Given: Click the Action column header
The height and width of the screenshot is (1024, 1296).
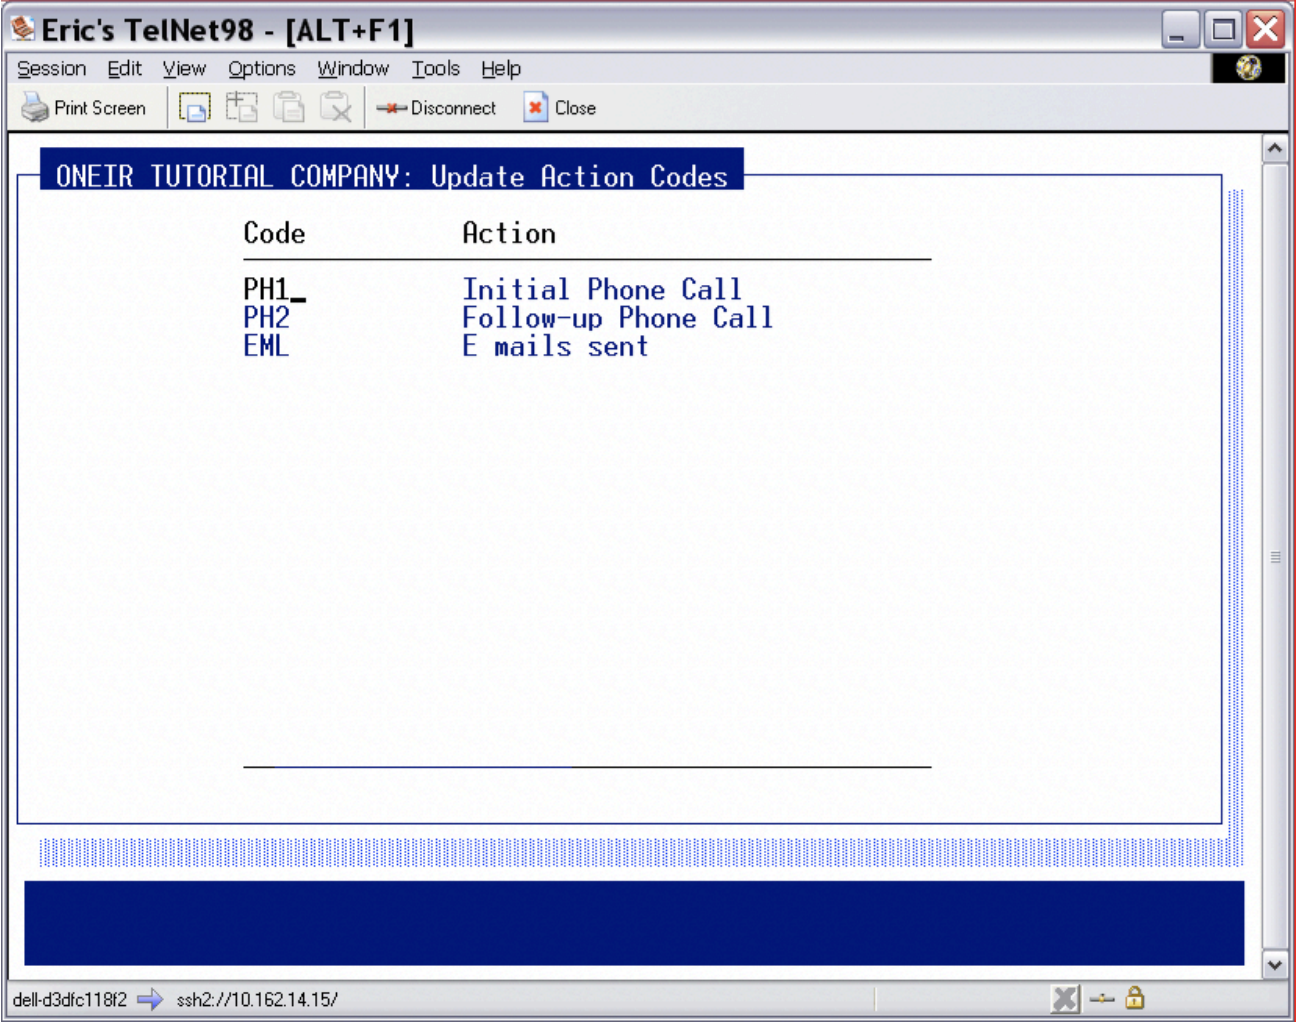Looking at the screenshot, I should pyautogui.click(x=509, y=233).
